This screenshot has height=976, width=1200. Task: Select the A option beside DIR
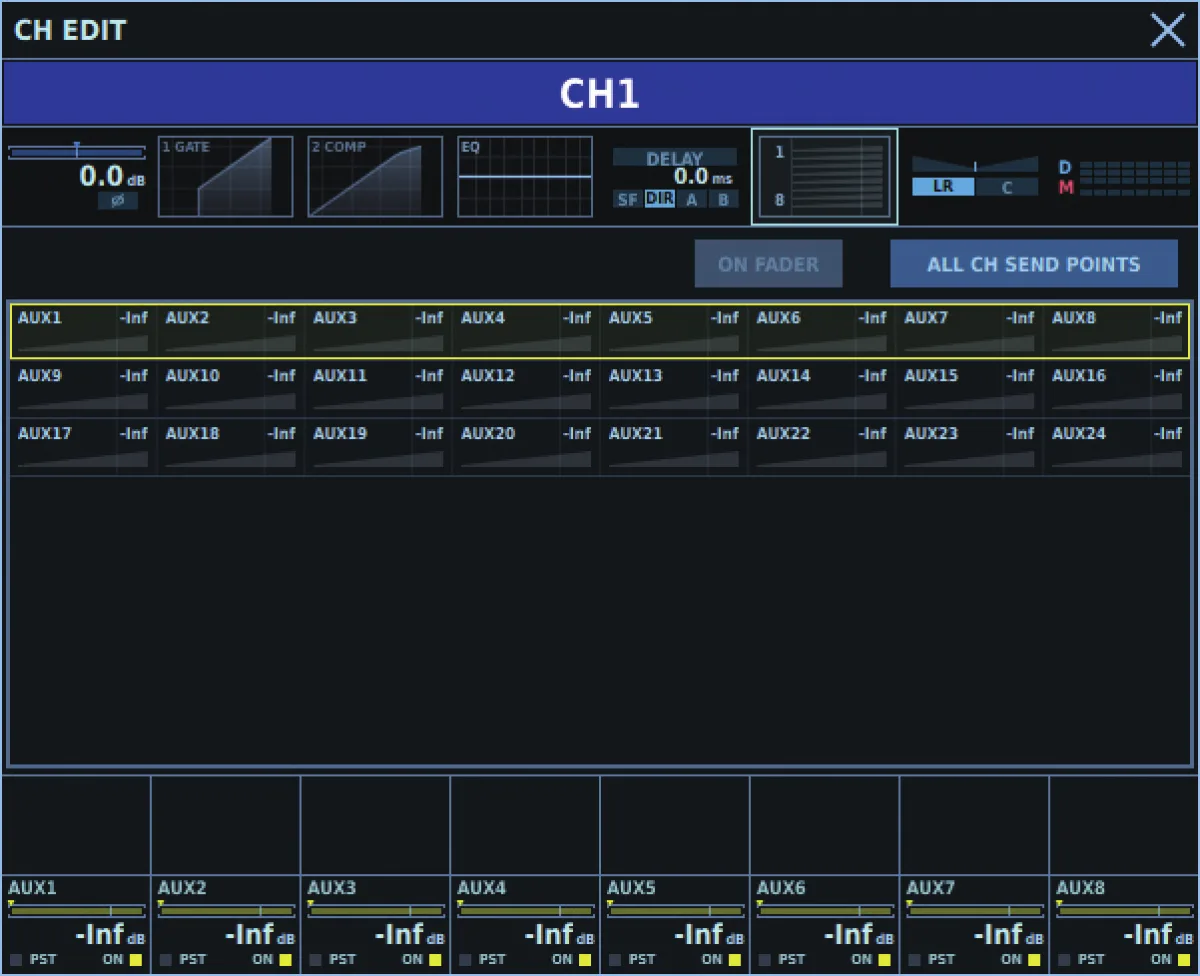pyautogui.click(x=691, y=199)
